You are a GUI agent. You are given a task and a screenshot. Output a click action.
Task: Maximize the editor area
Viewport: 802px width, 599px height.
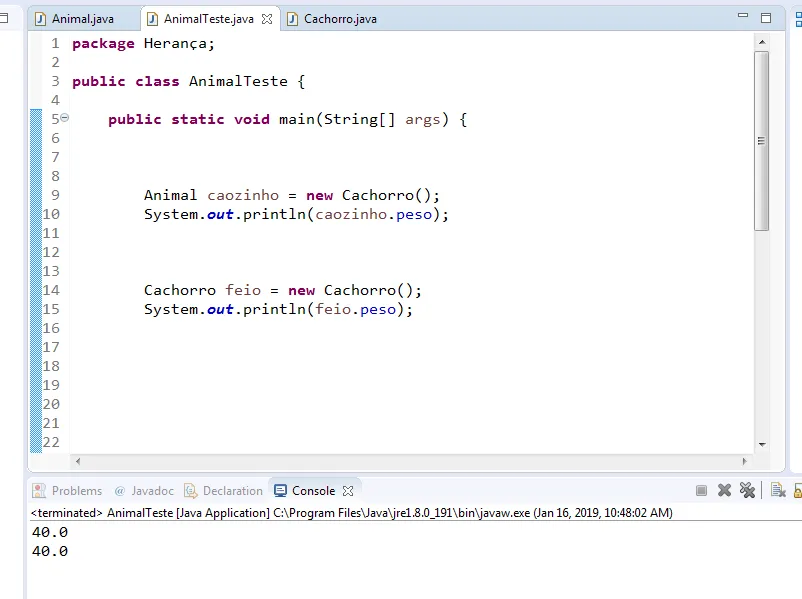tap(766, 18)
